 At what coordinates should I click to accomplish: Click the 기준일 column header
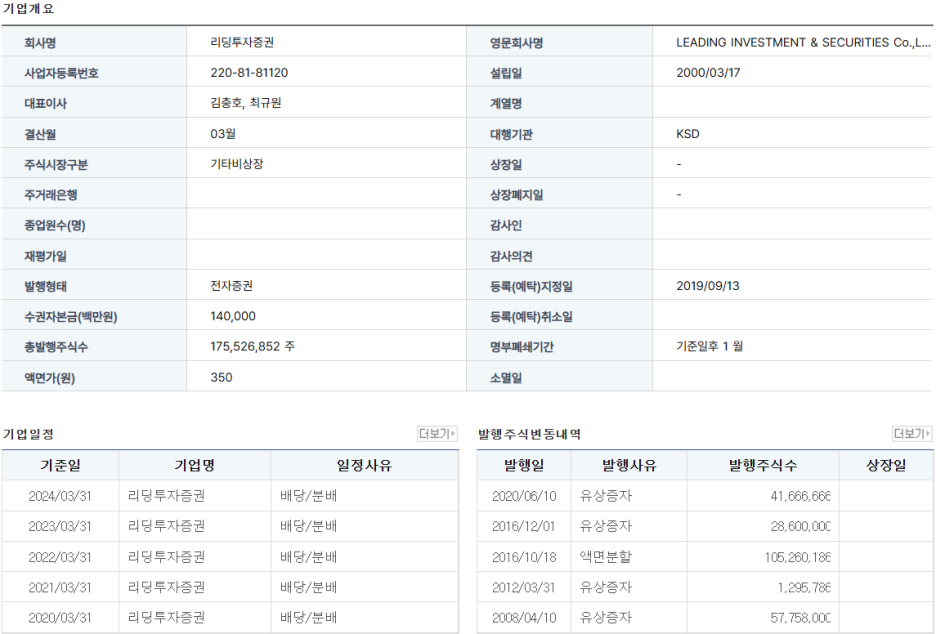60,465
